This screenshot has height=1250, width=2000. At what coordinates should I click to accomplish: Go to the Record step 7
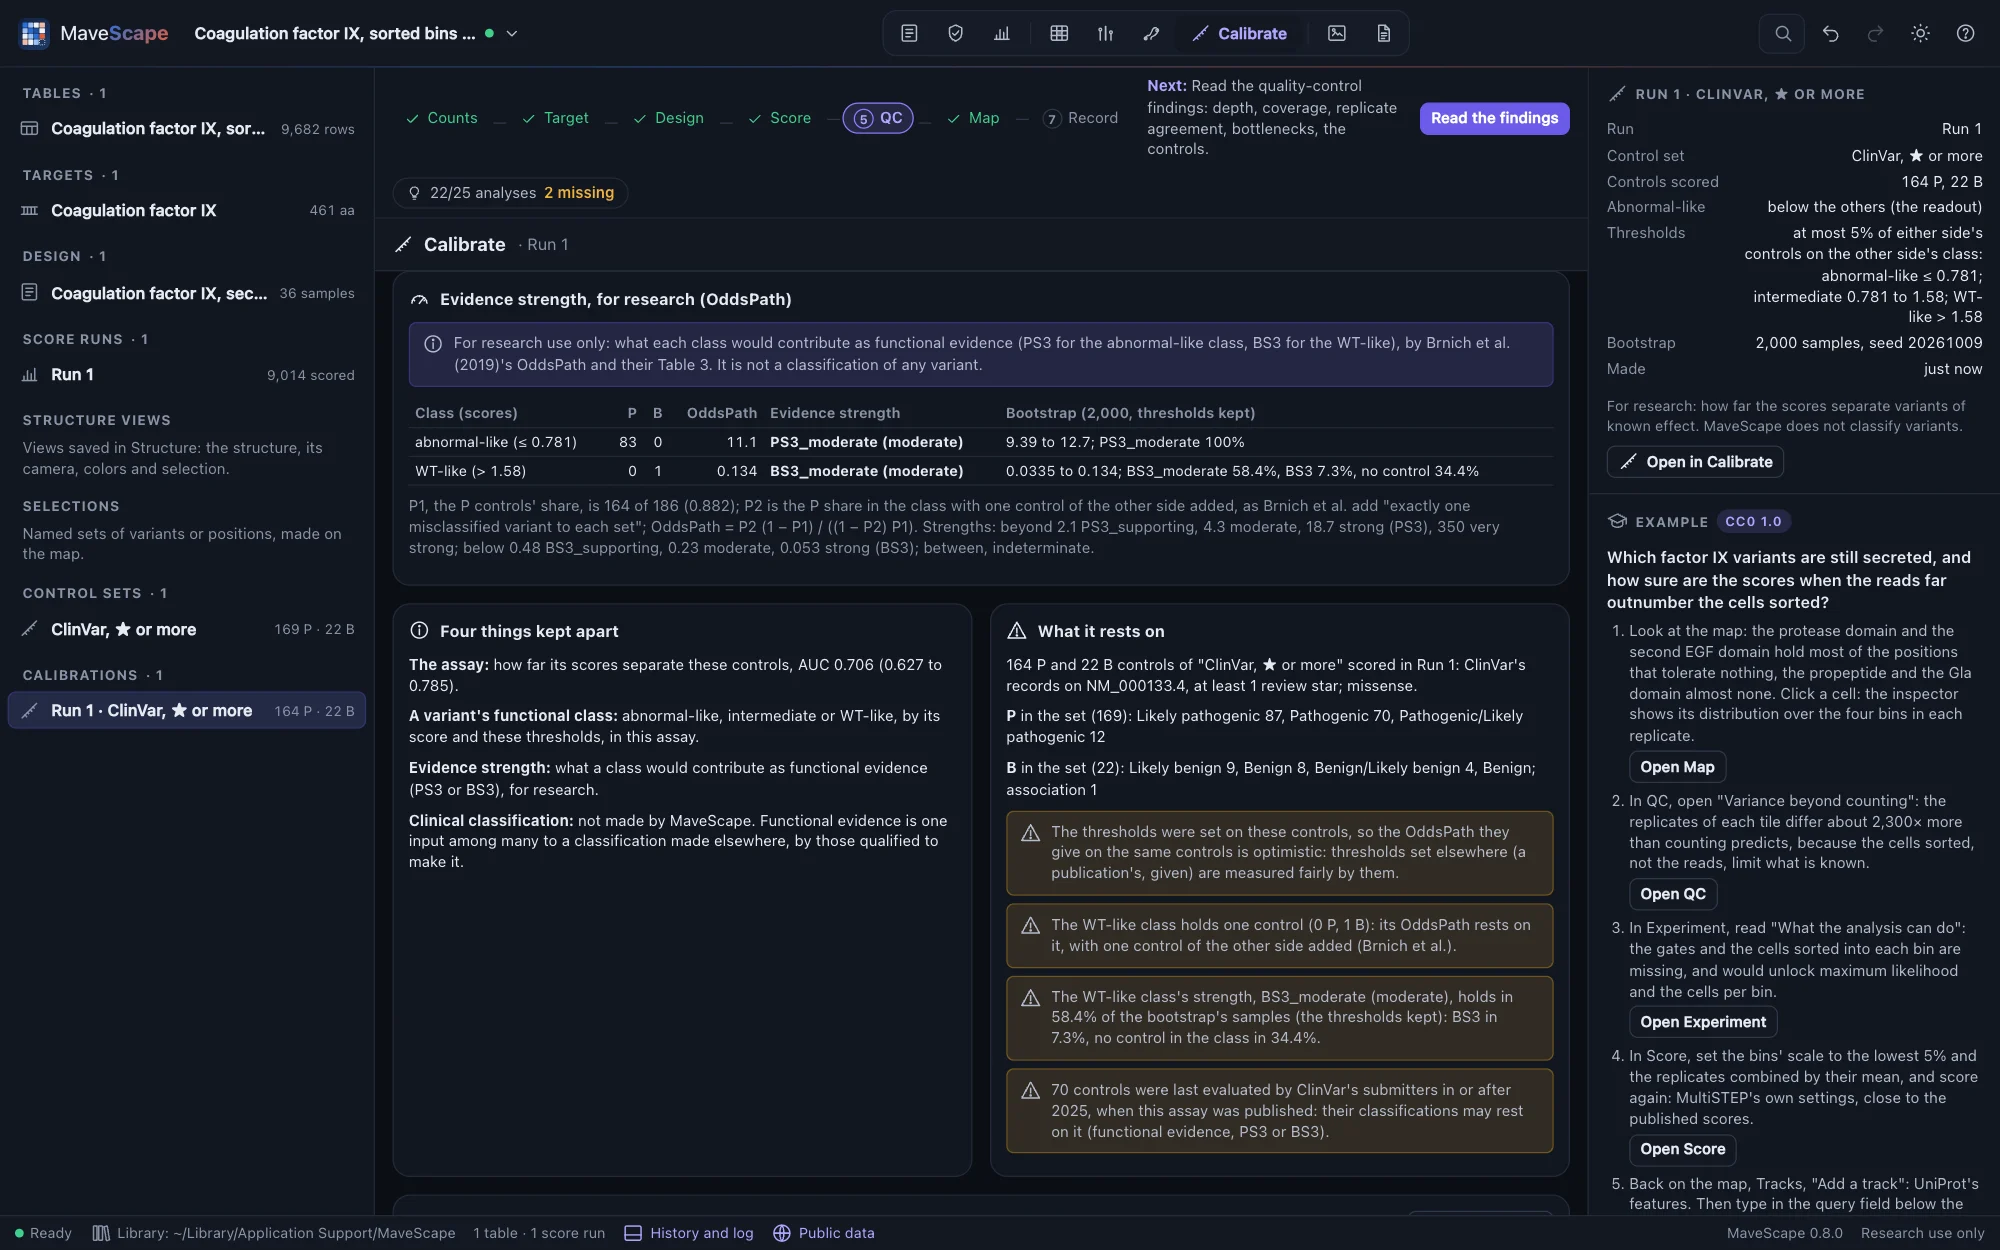(1081, 118)
